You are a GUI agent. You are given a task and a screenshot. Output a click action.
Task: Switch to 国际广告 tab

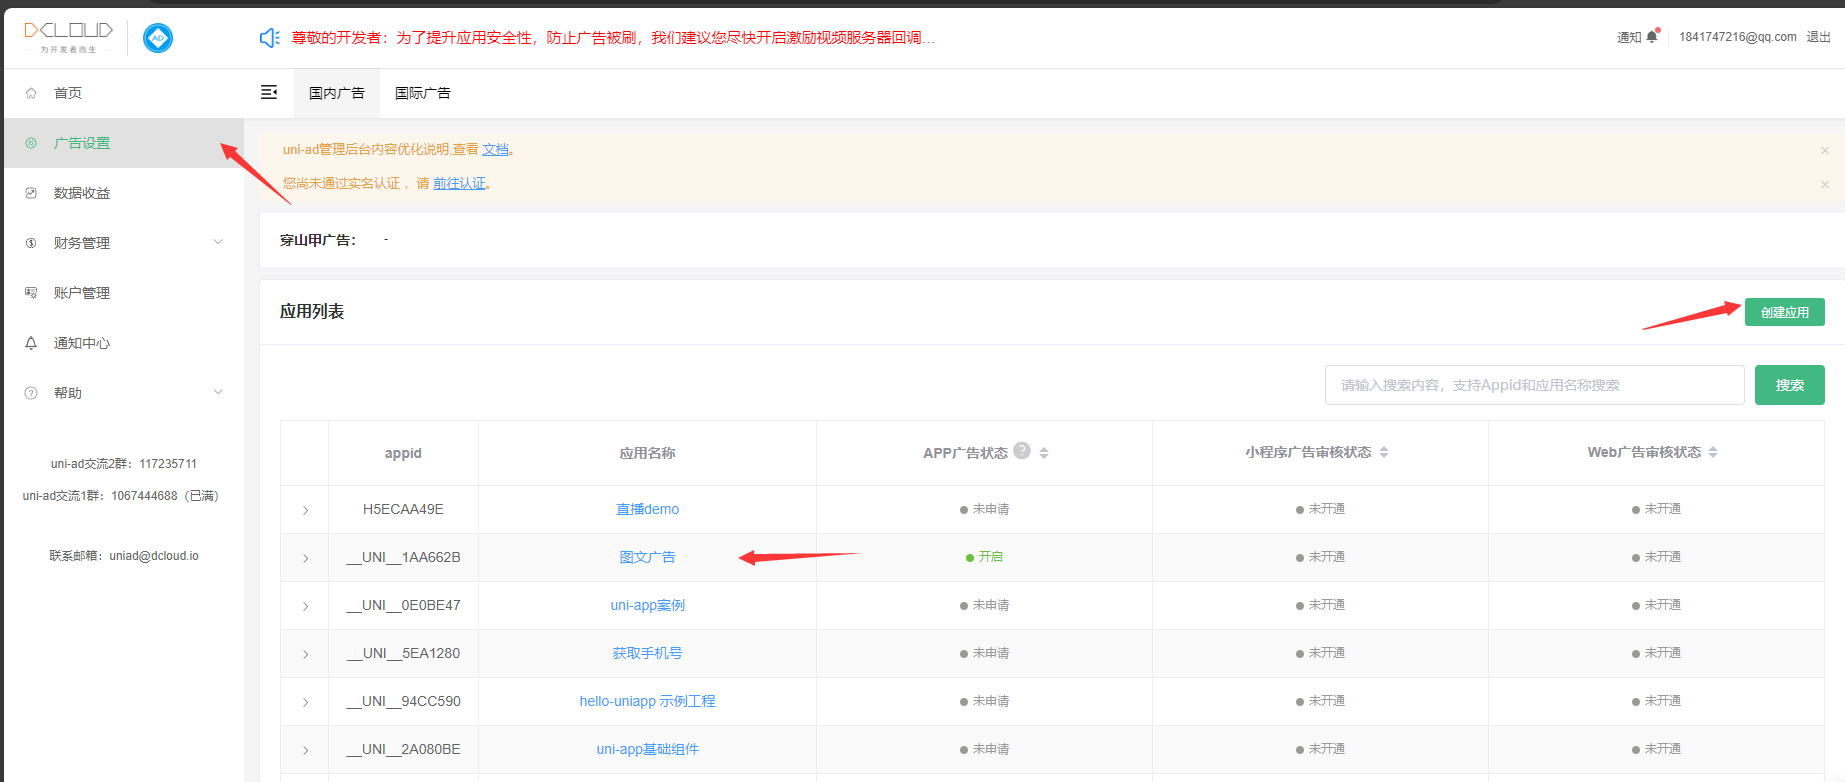click(423, 93)
